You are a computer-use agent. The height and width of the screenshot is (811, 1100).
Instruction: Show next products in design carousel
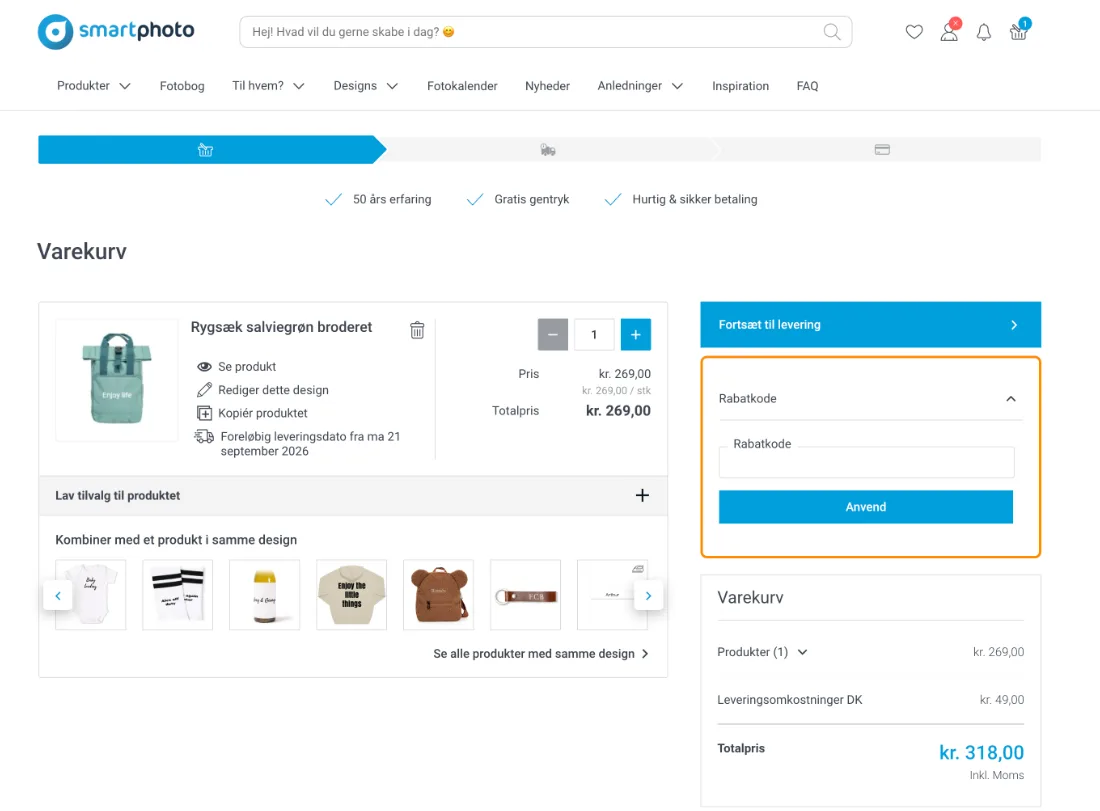[648, 596]
